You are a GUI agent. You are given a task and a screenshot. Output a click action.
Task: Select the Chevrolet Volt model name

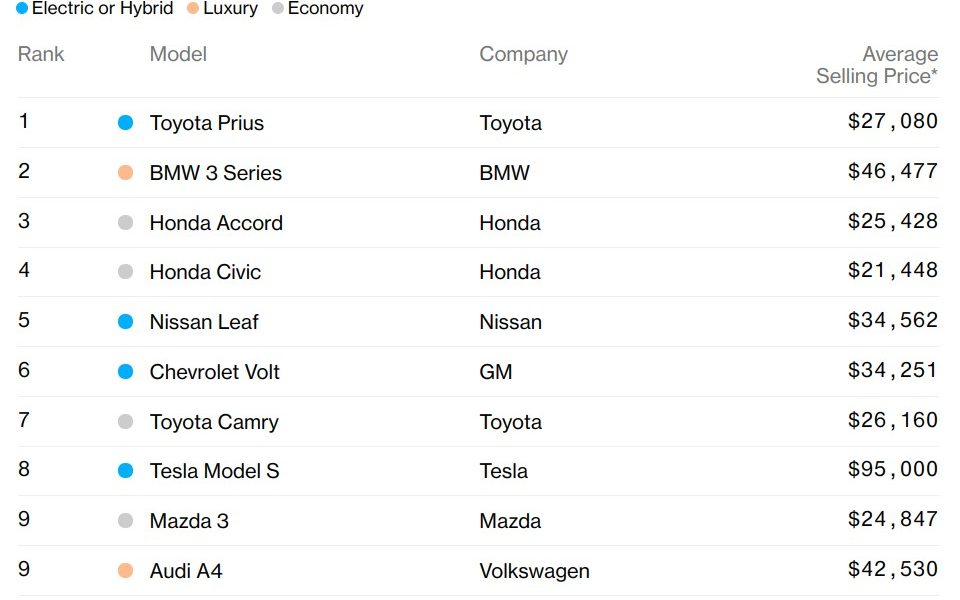[215, 372]
